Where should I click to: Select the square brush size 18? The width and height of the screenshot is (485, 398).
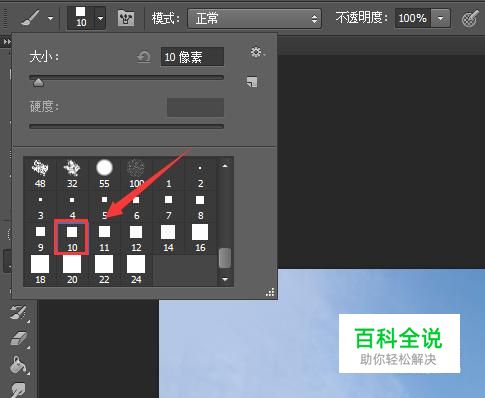tap(40, 270)
